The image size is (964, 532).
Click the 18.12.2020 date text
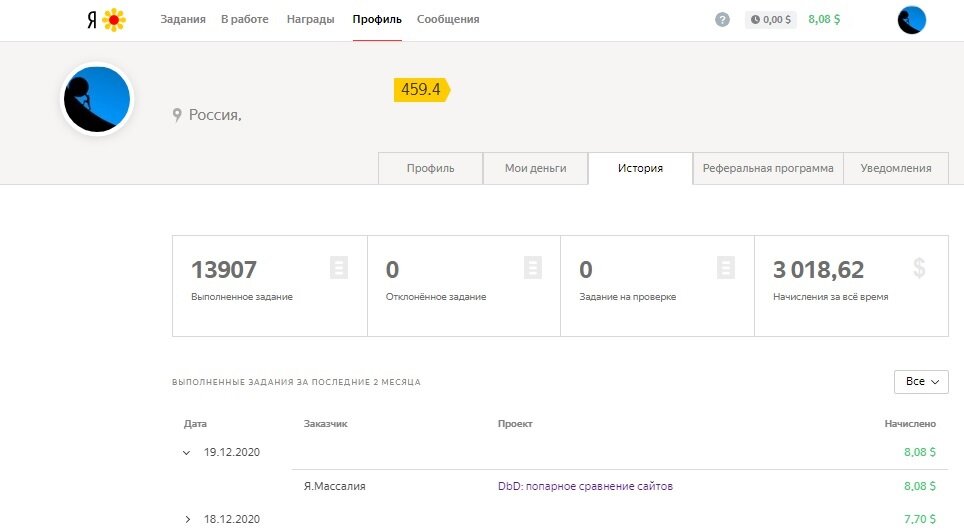pyautogui.click(x=232, y=520)
